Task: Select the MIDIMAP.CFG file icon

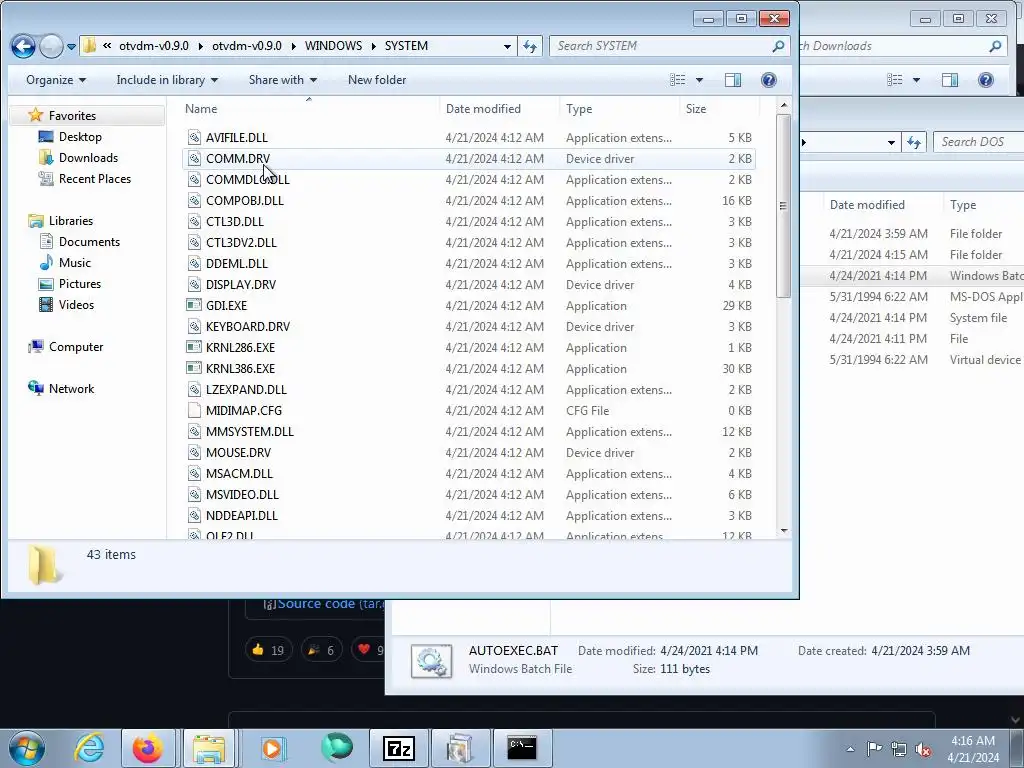Action: pos(194,411)
